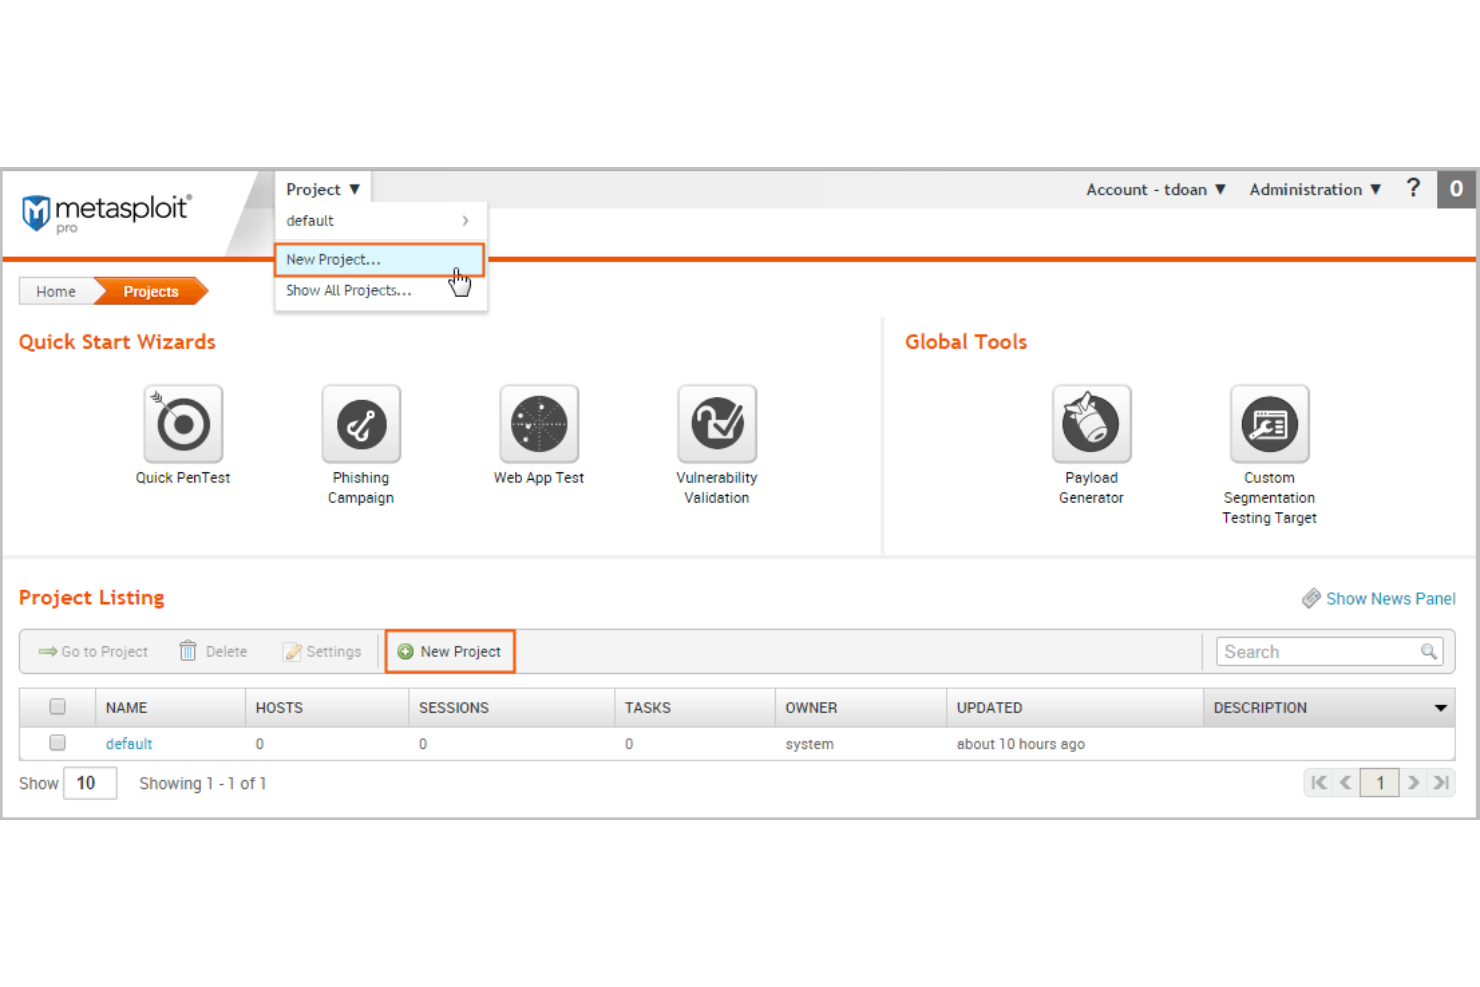
Task: Open the help question mark icon
Action: point(1413,188)
